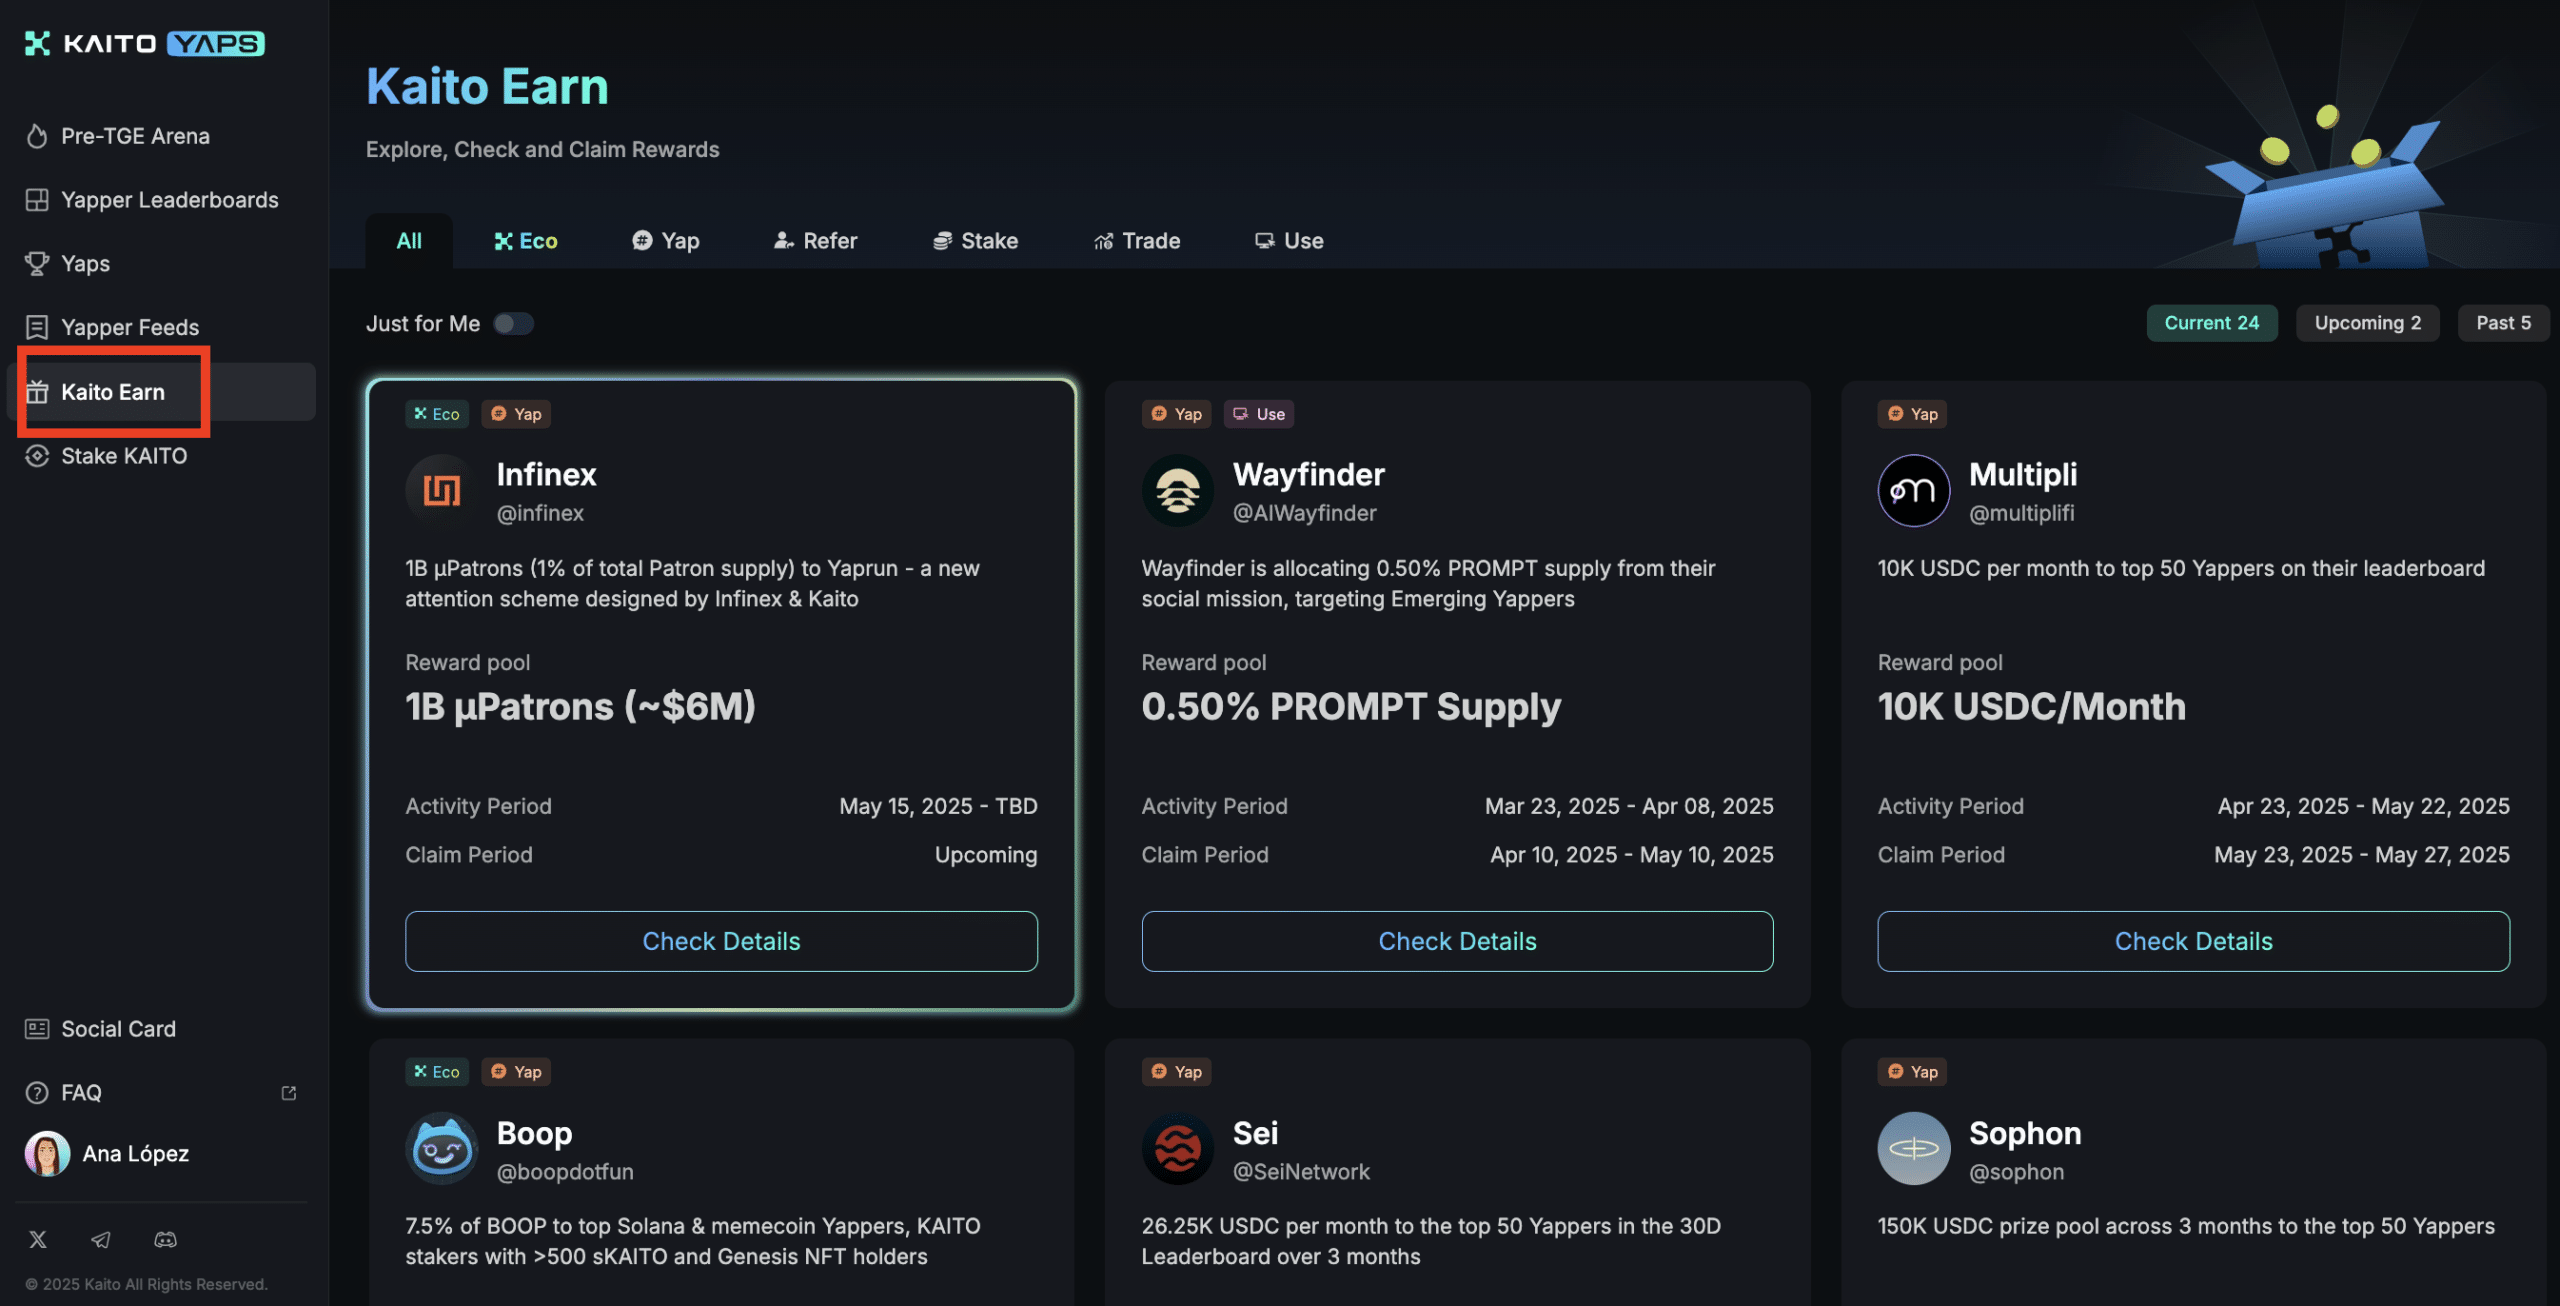This screenshot has height=1306, width=2560.
Task: Select the Yapper Leaderboards sidebar icon
Action: (36, 200)
